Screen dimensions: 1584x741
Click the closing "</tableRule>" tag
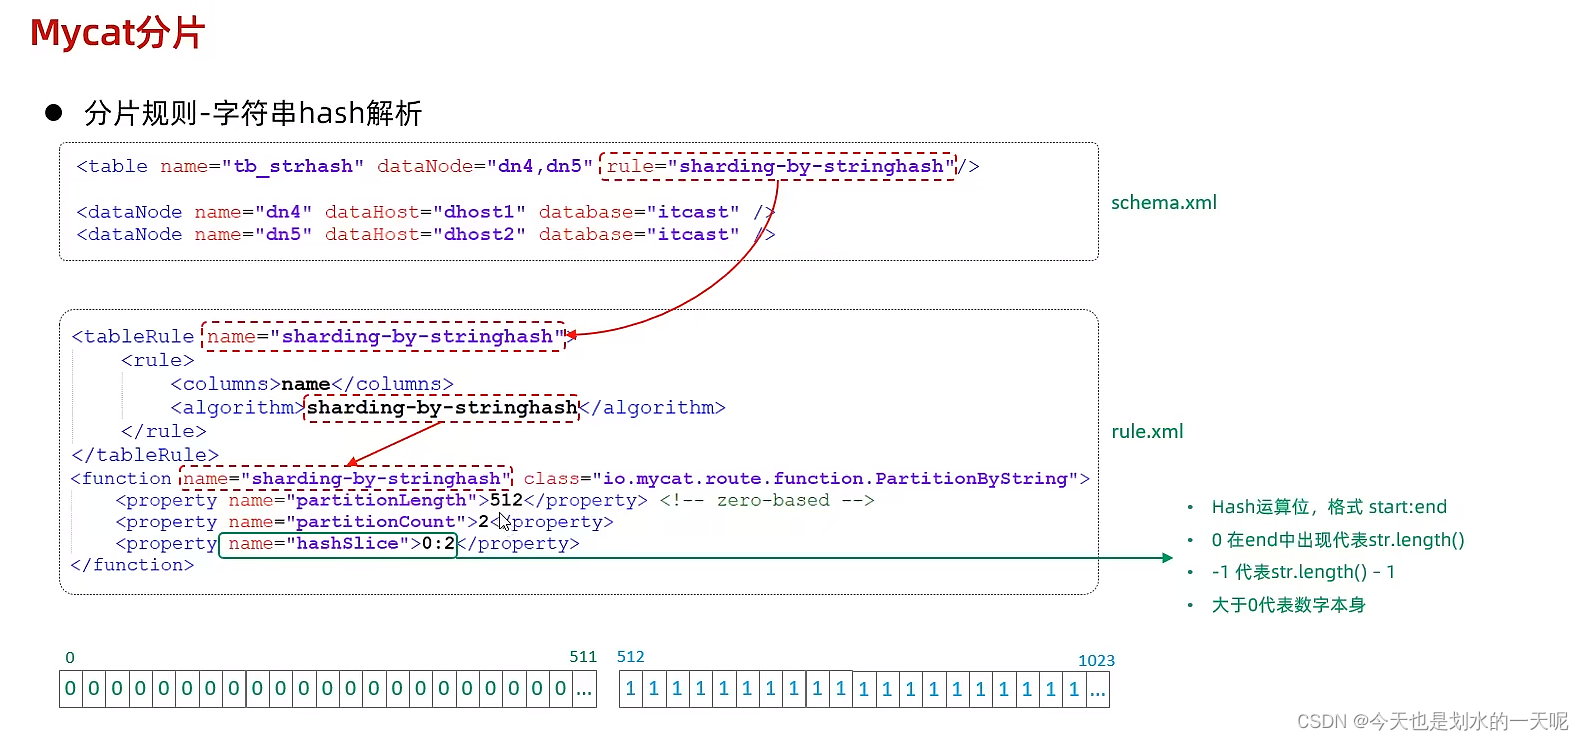(144, 455)
